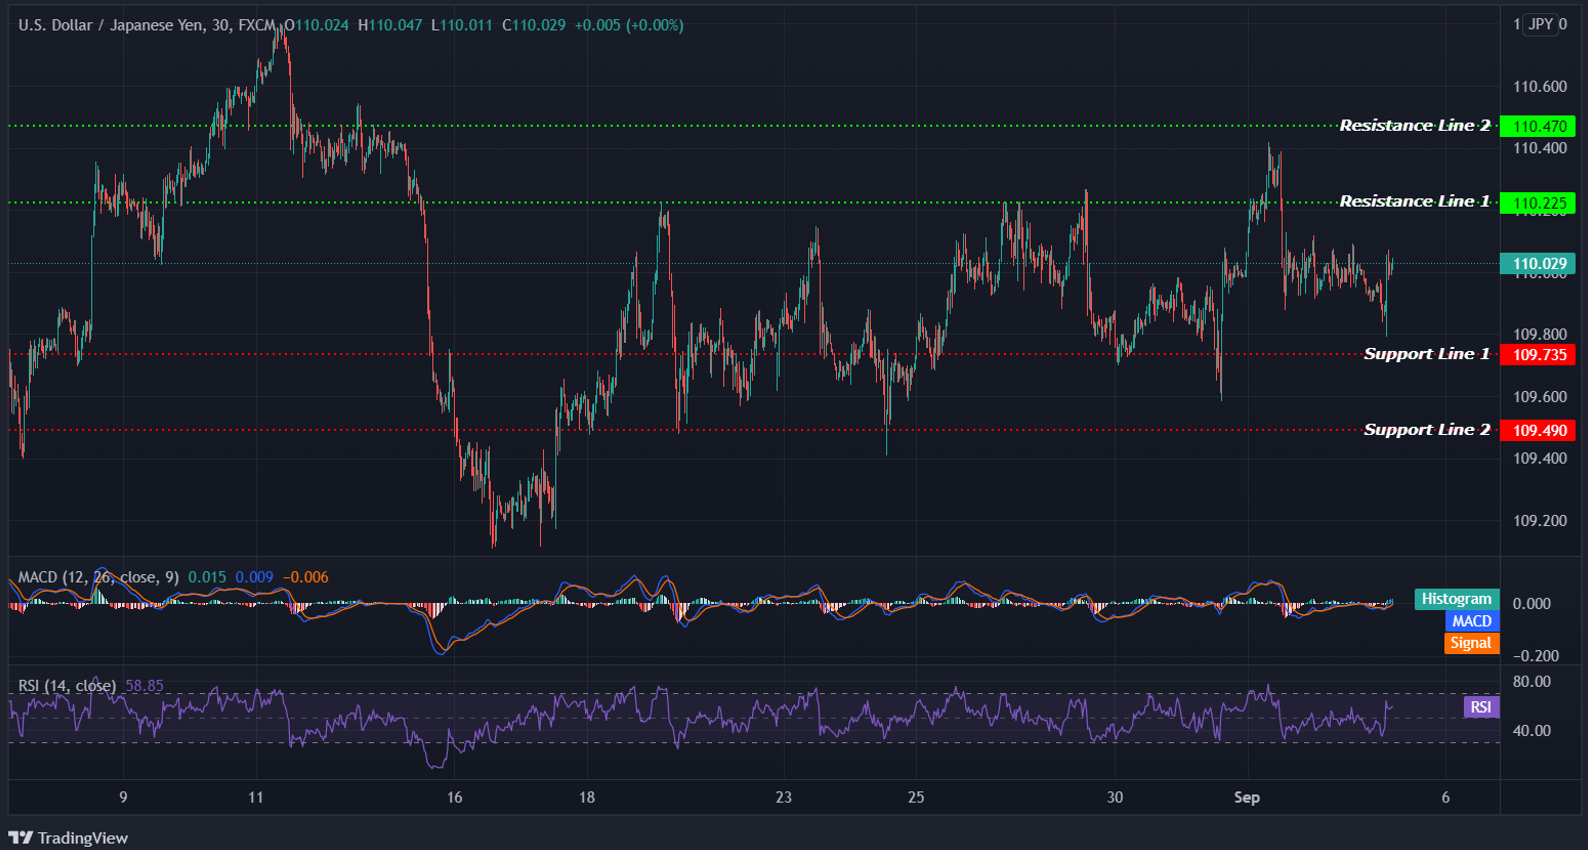1588x850 pixels.
Task: Click the 110.400 price axis label
Action: tap(1540, 148)
